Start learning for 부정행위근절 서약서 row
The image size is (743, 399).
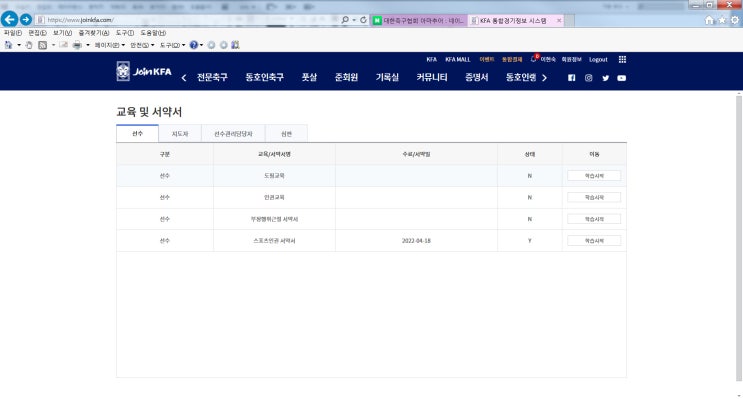click(x=594, y=219)
